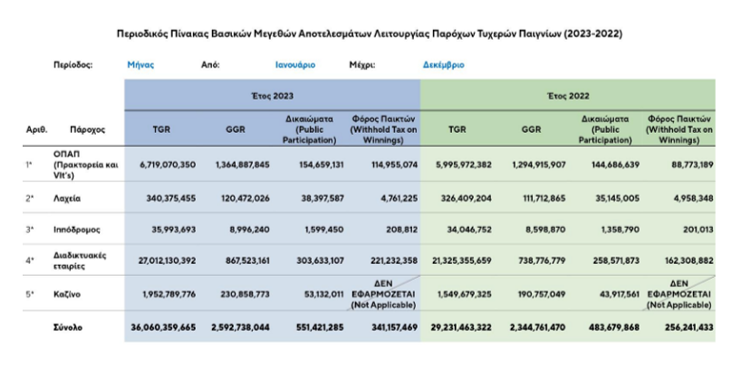Select the Διαδικτυακές εταιρίες row label
The image size is (745, 392).
click(x=80, y=260)
